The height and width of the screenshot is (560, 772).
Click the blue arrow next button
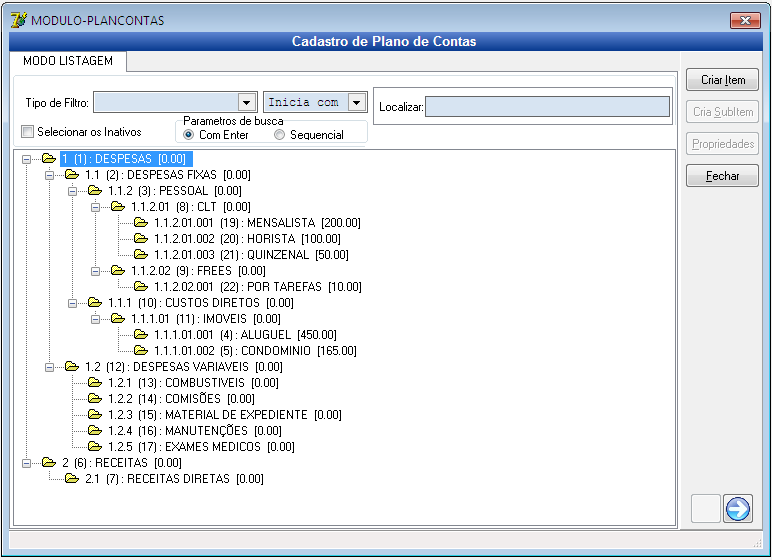coord(738,509)
